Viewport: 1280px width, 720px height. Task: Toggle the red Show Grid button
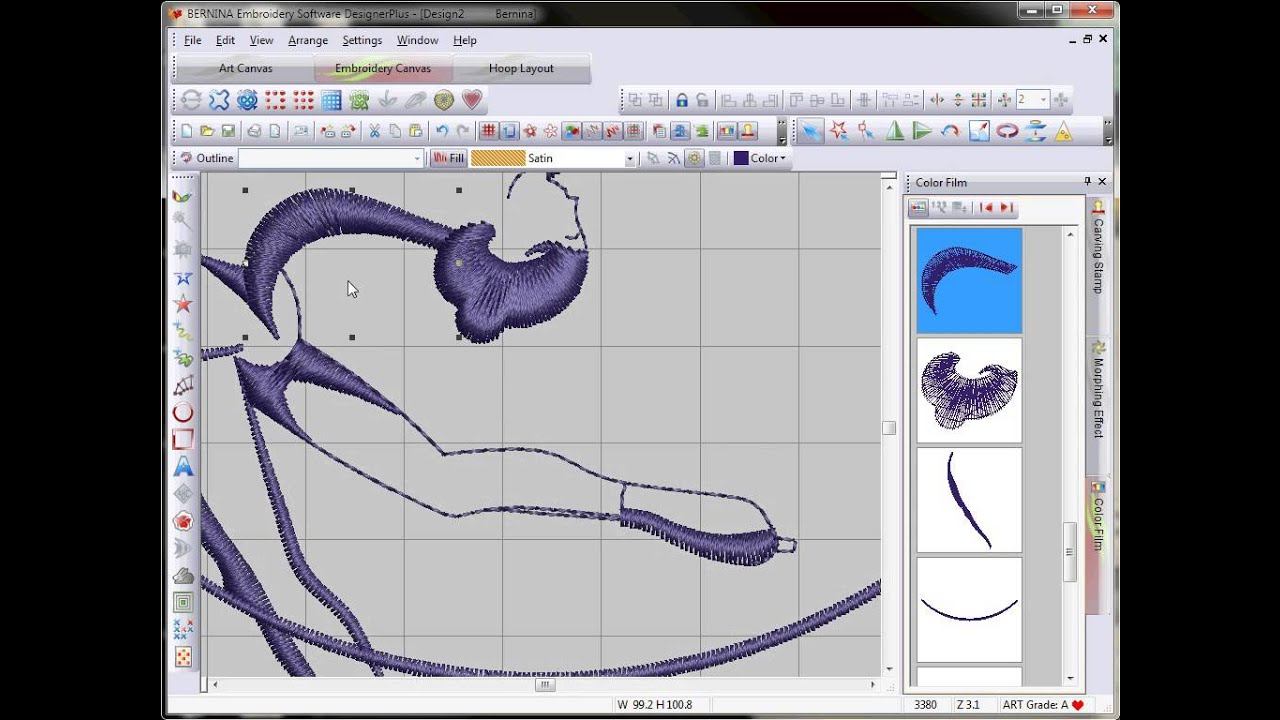[488, 131]
